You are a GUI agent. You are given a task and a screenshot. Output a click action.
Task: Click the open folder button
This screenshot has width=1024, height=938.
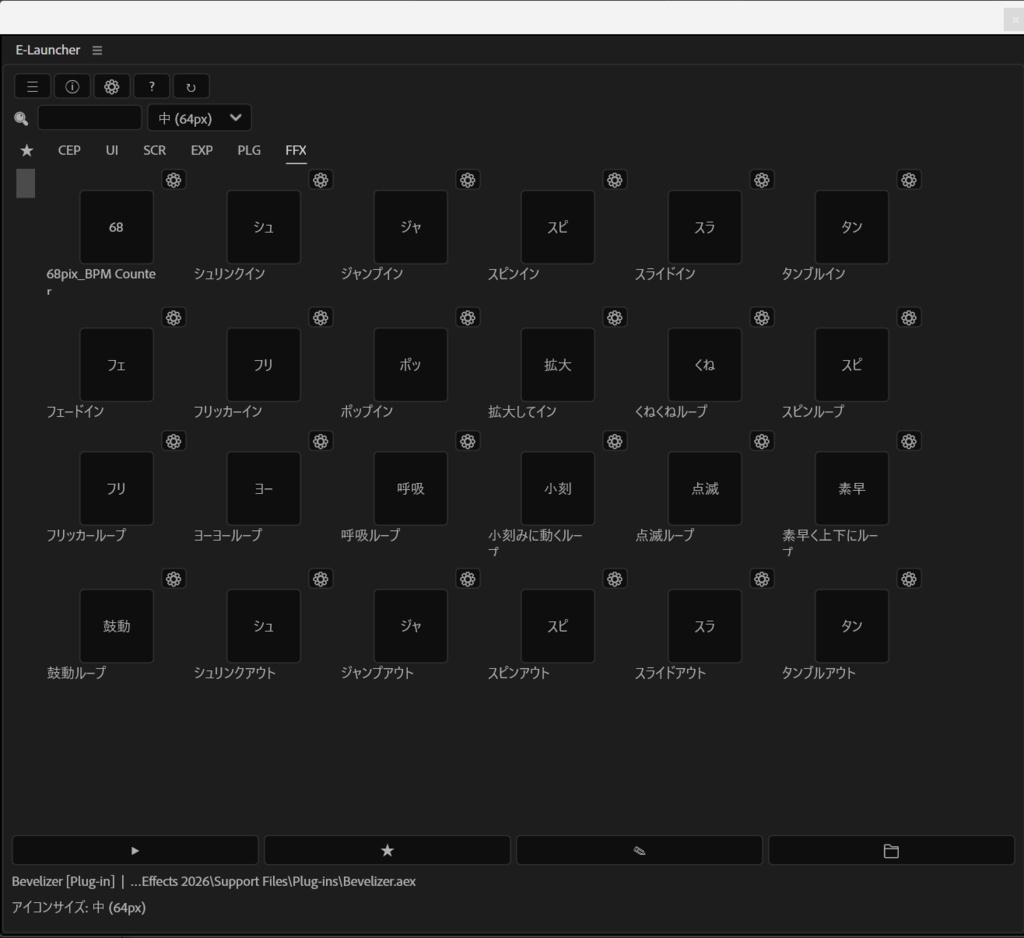[x=891, y=850]
